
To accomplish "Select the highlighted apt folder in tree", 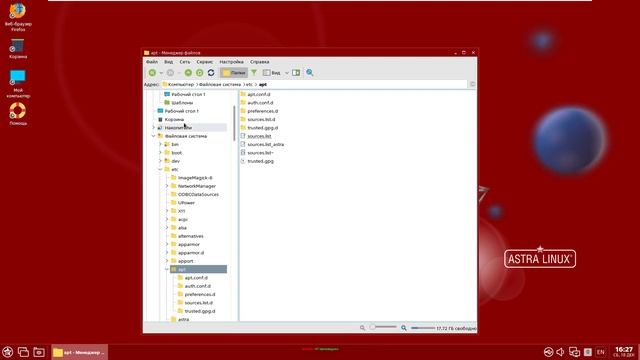I will coord(198,269).
